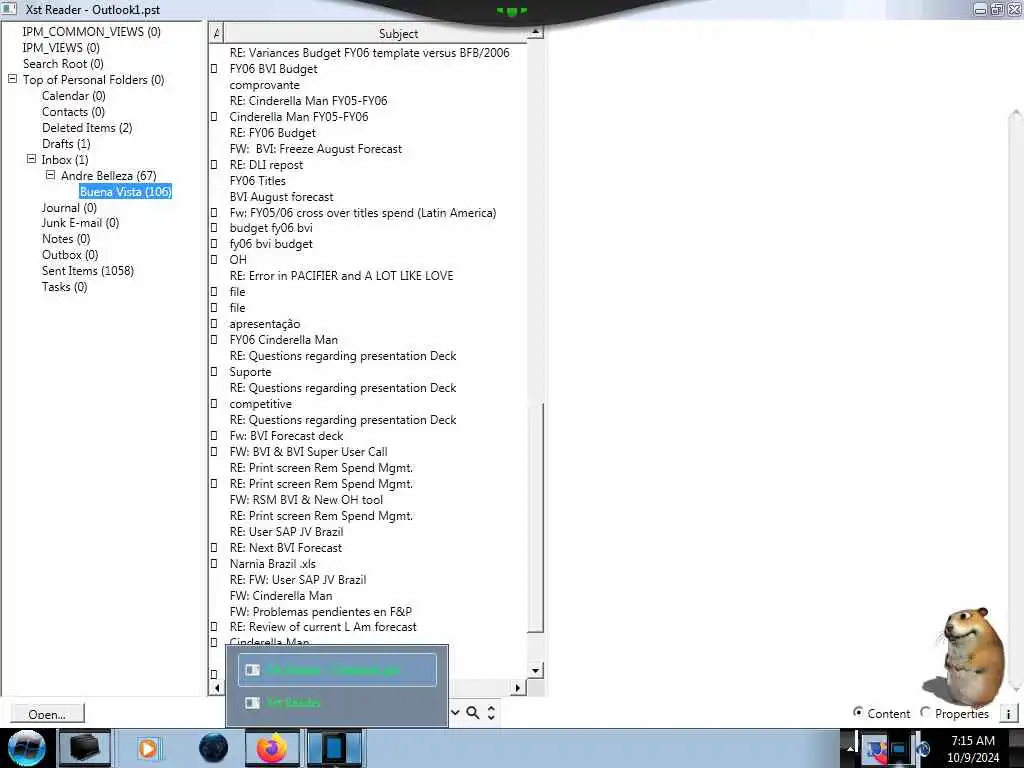
Task: Open 'RE: Error in PACIFIER and A LOT LIKE LOVE'
Action: 341,276
